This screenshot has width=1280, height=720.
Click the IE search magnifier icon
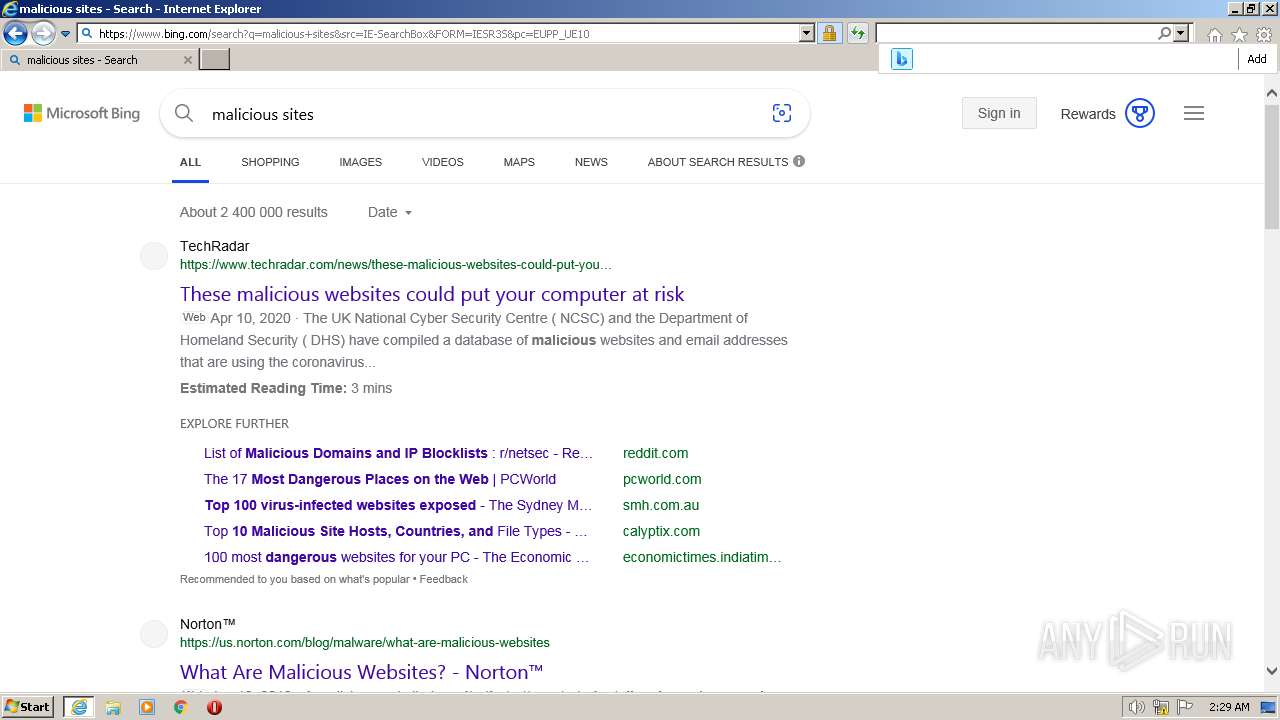[x=1164, y=33]
